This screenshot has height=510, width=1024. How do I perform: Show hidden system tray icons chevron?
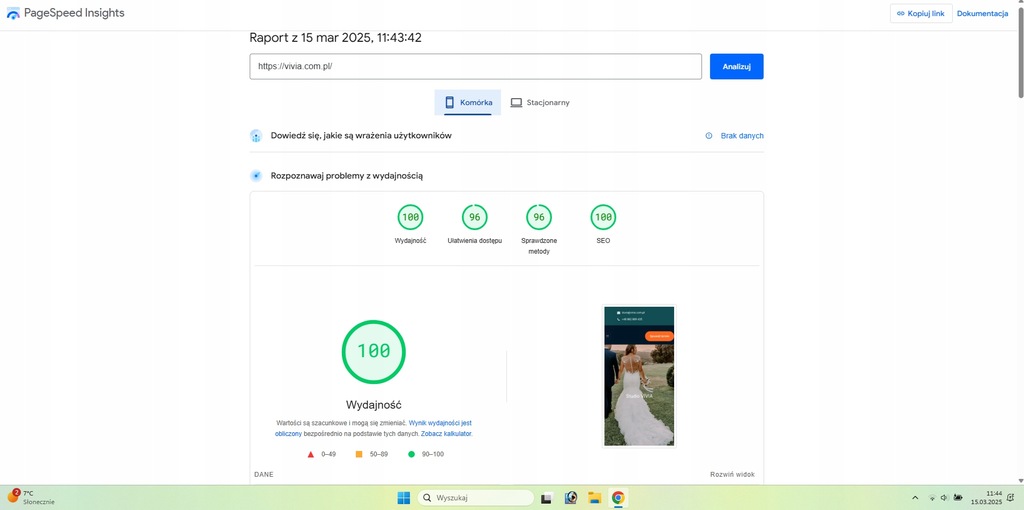point(915,498)
